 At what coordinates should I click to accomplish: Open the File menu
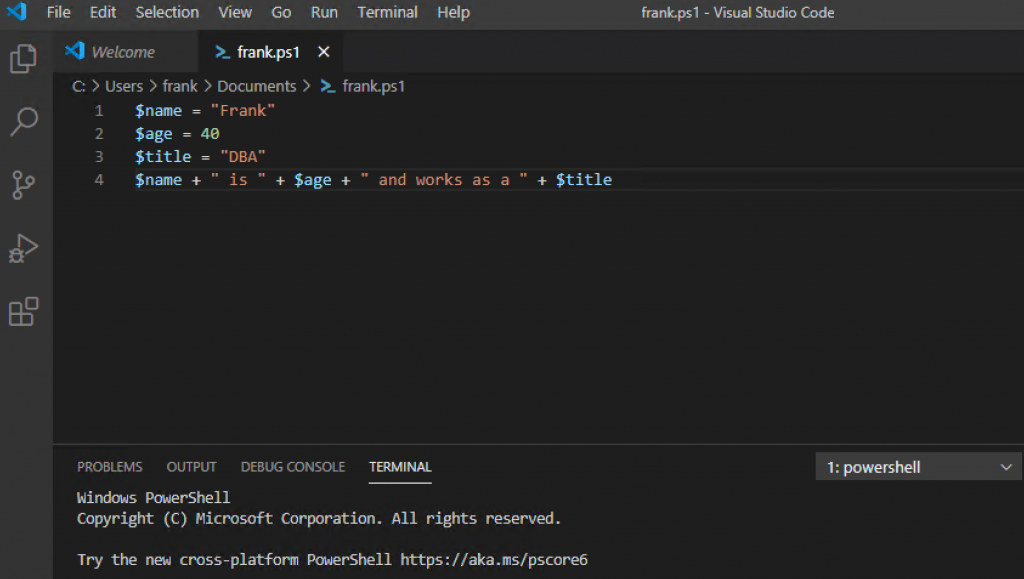[59, 13]
